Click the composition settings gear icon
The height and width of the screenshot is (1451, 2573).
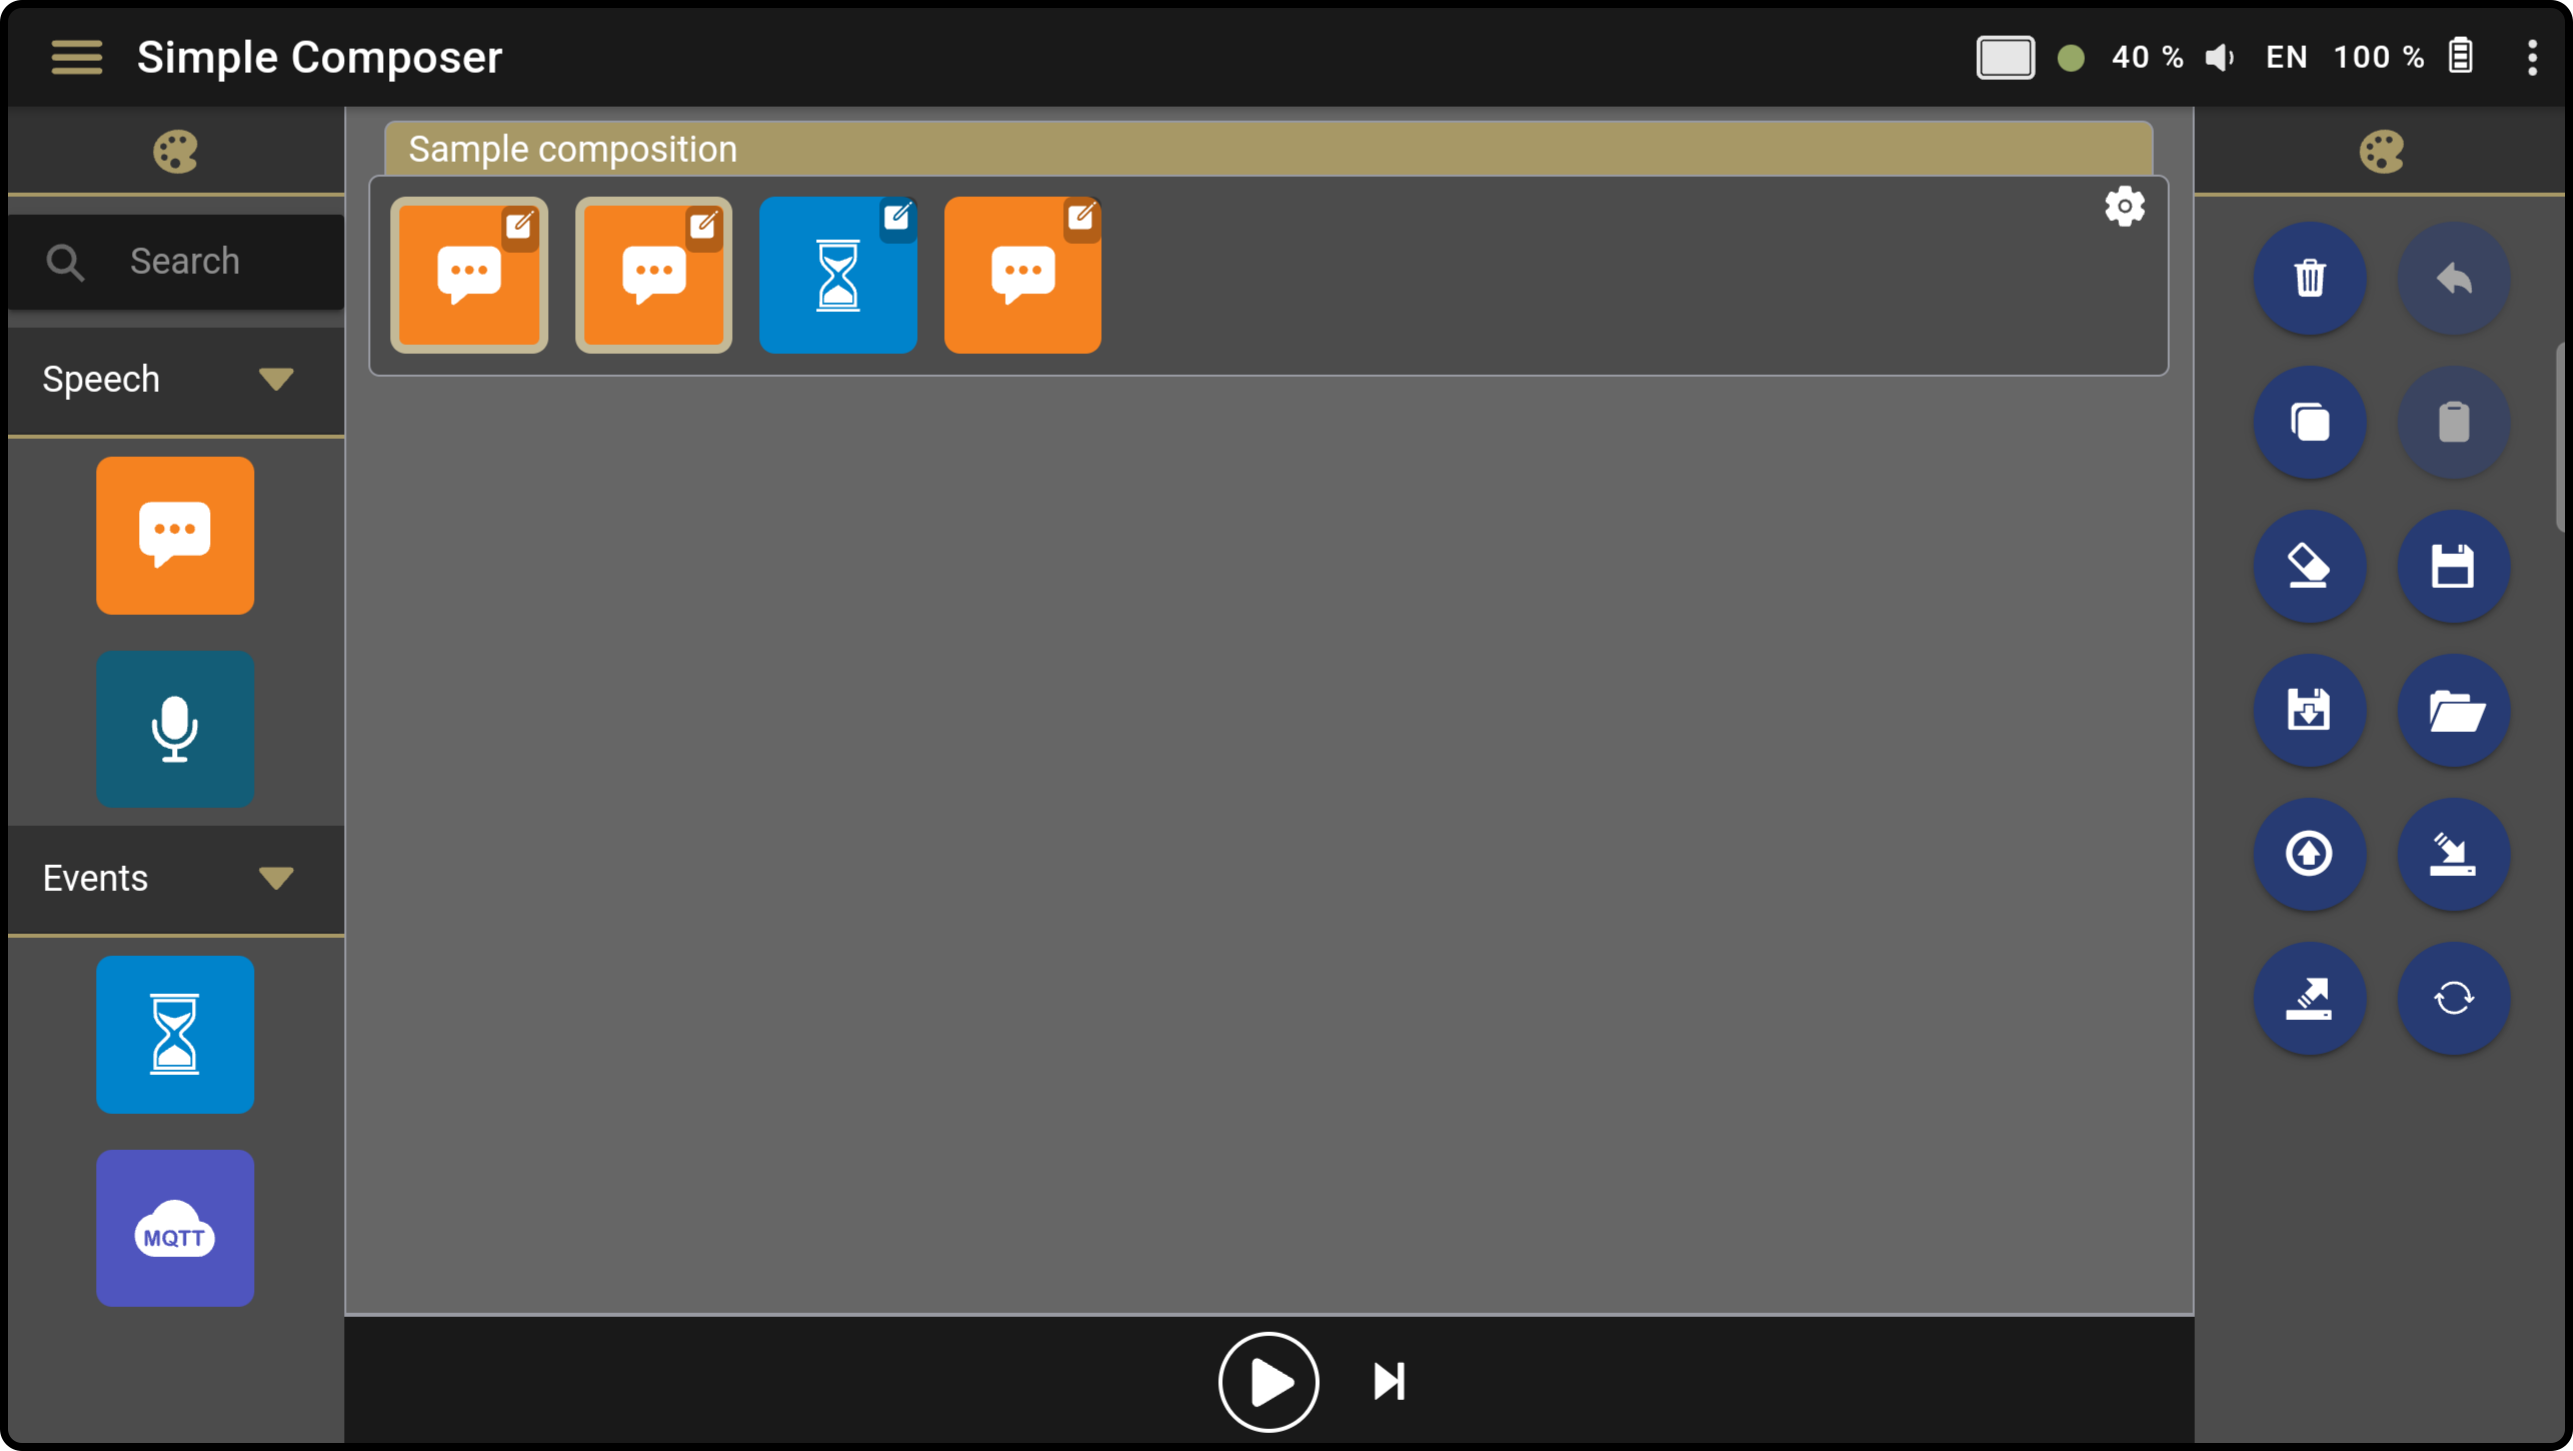(2122, 207)
